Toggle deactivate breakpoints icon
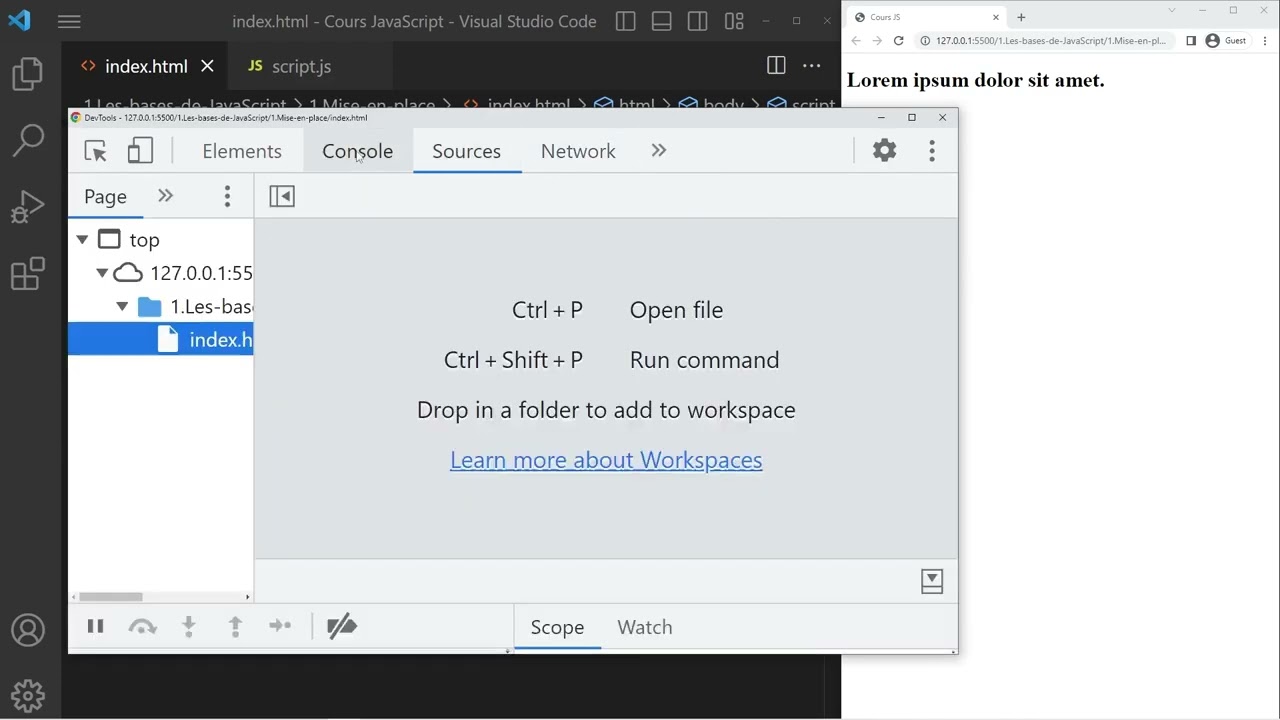1280x720 pixels. click(342, 627)
